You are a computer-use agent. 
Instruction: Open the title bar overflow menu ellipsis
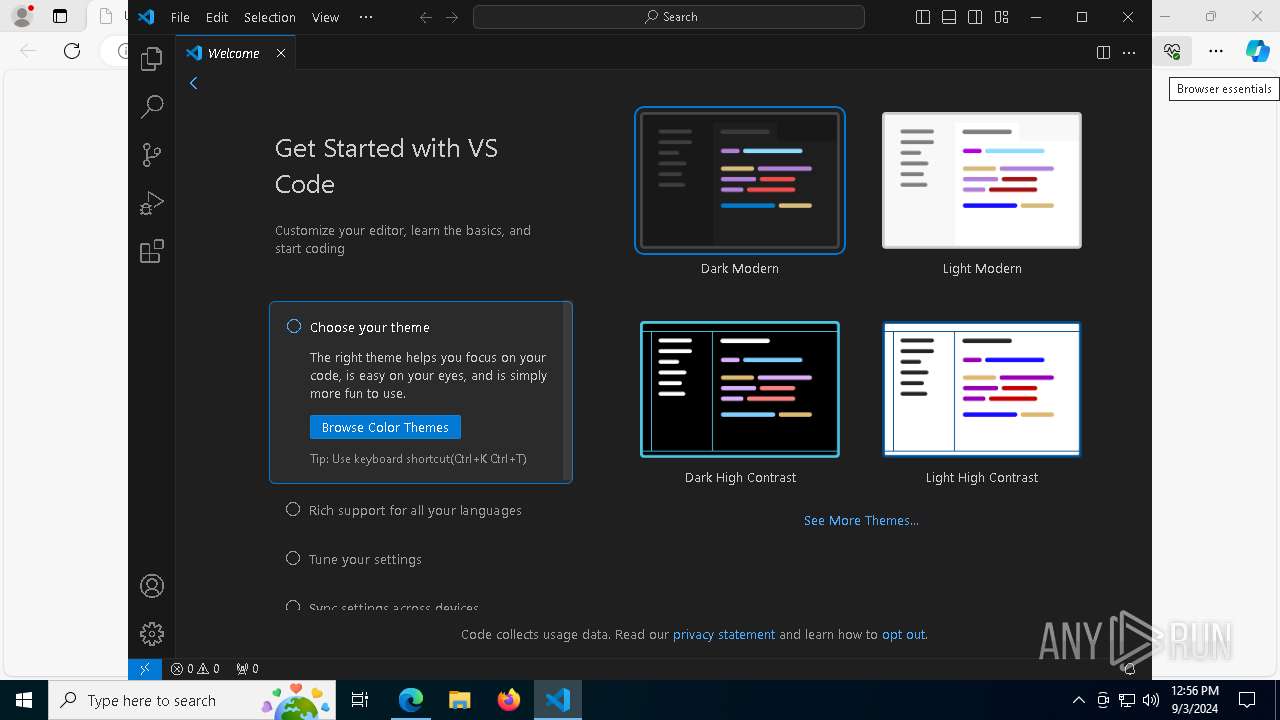point(366,17)
